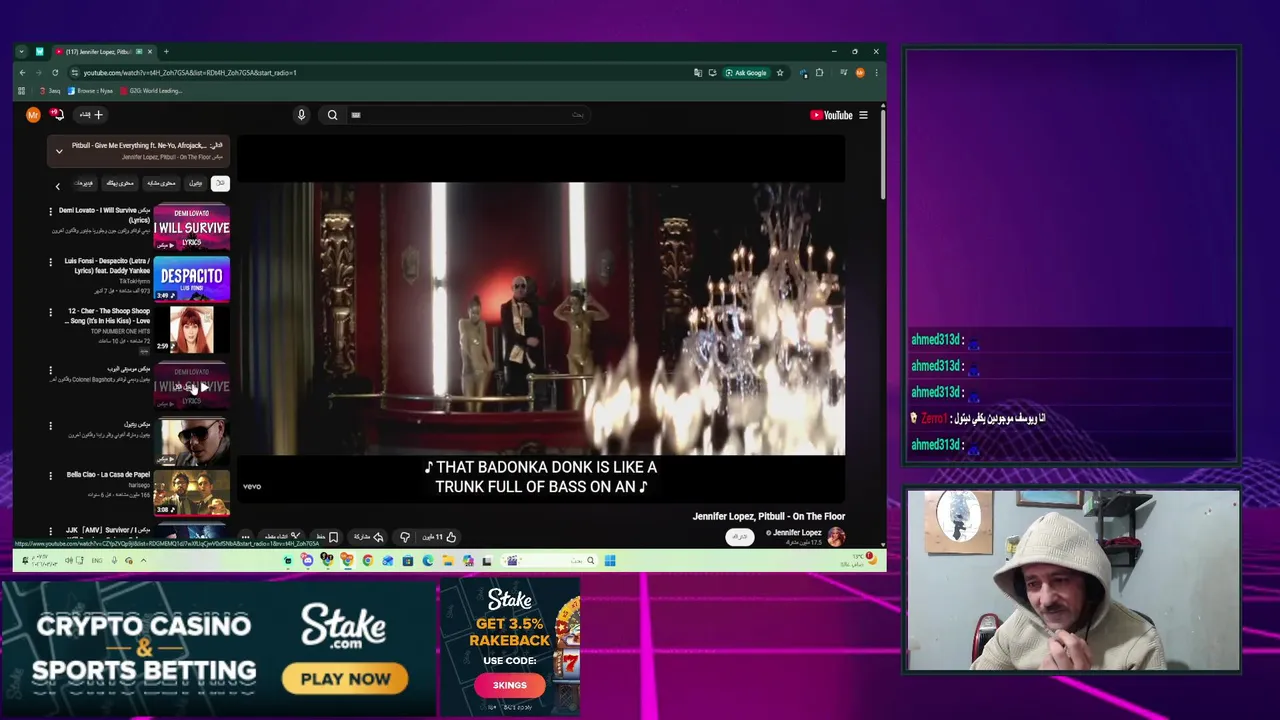Subscribe to Jennifer Lopez with the white button
Screen dimensions: 1280x720
tap(739, 537)
